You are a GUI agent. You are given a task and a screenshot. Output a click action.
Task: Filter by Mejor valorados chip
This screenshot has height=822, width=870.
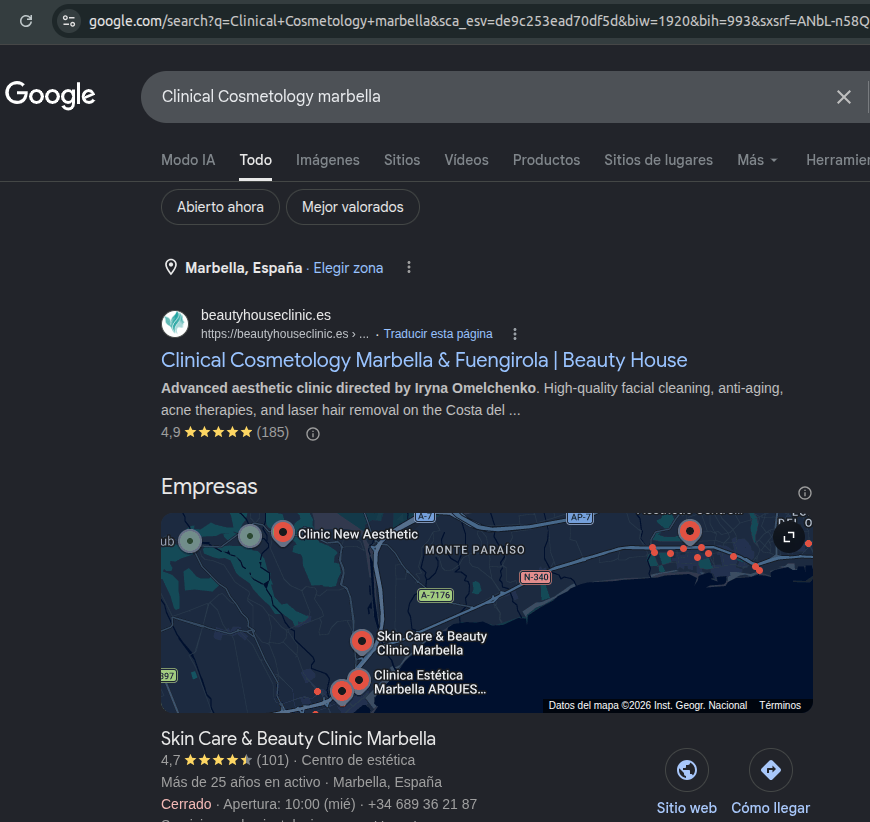tap(352, 207)
